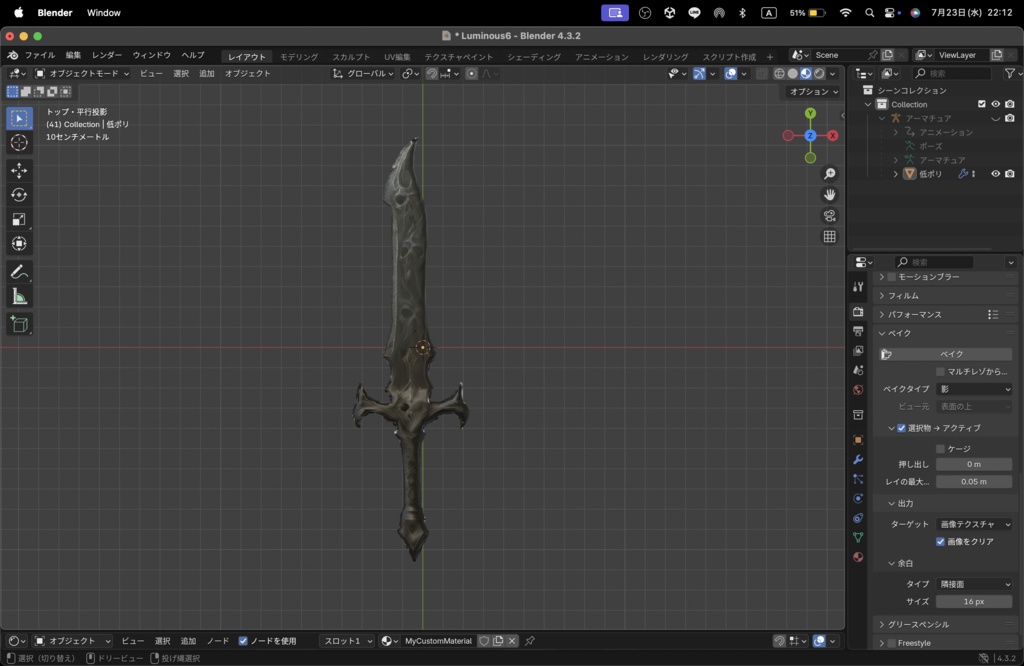
Task: Select the Move tool in the toolbar
Action: [18, 170]
